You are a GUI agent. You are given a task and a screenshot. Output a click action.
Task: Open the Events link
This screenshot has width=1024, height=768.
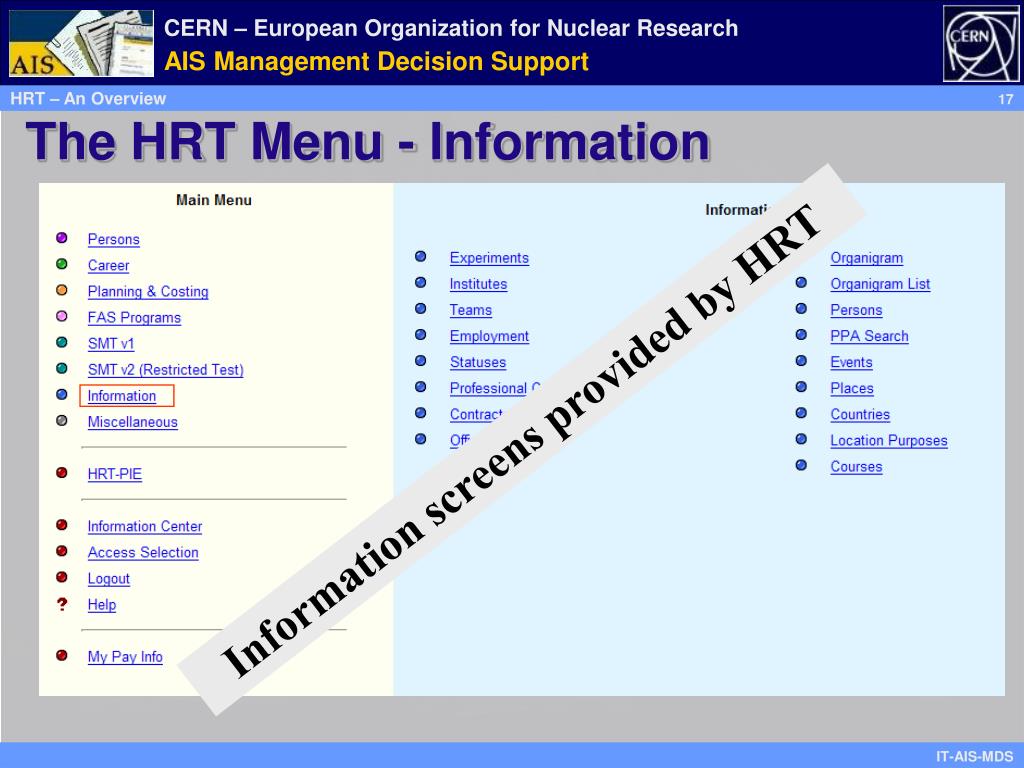click(852, 363)
